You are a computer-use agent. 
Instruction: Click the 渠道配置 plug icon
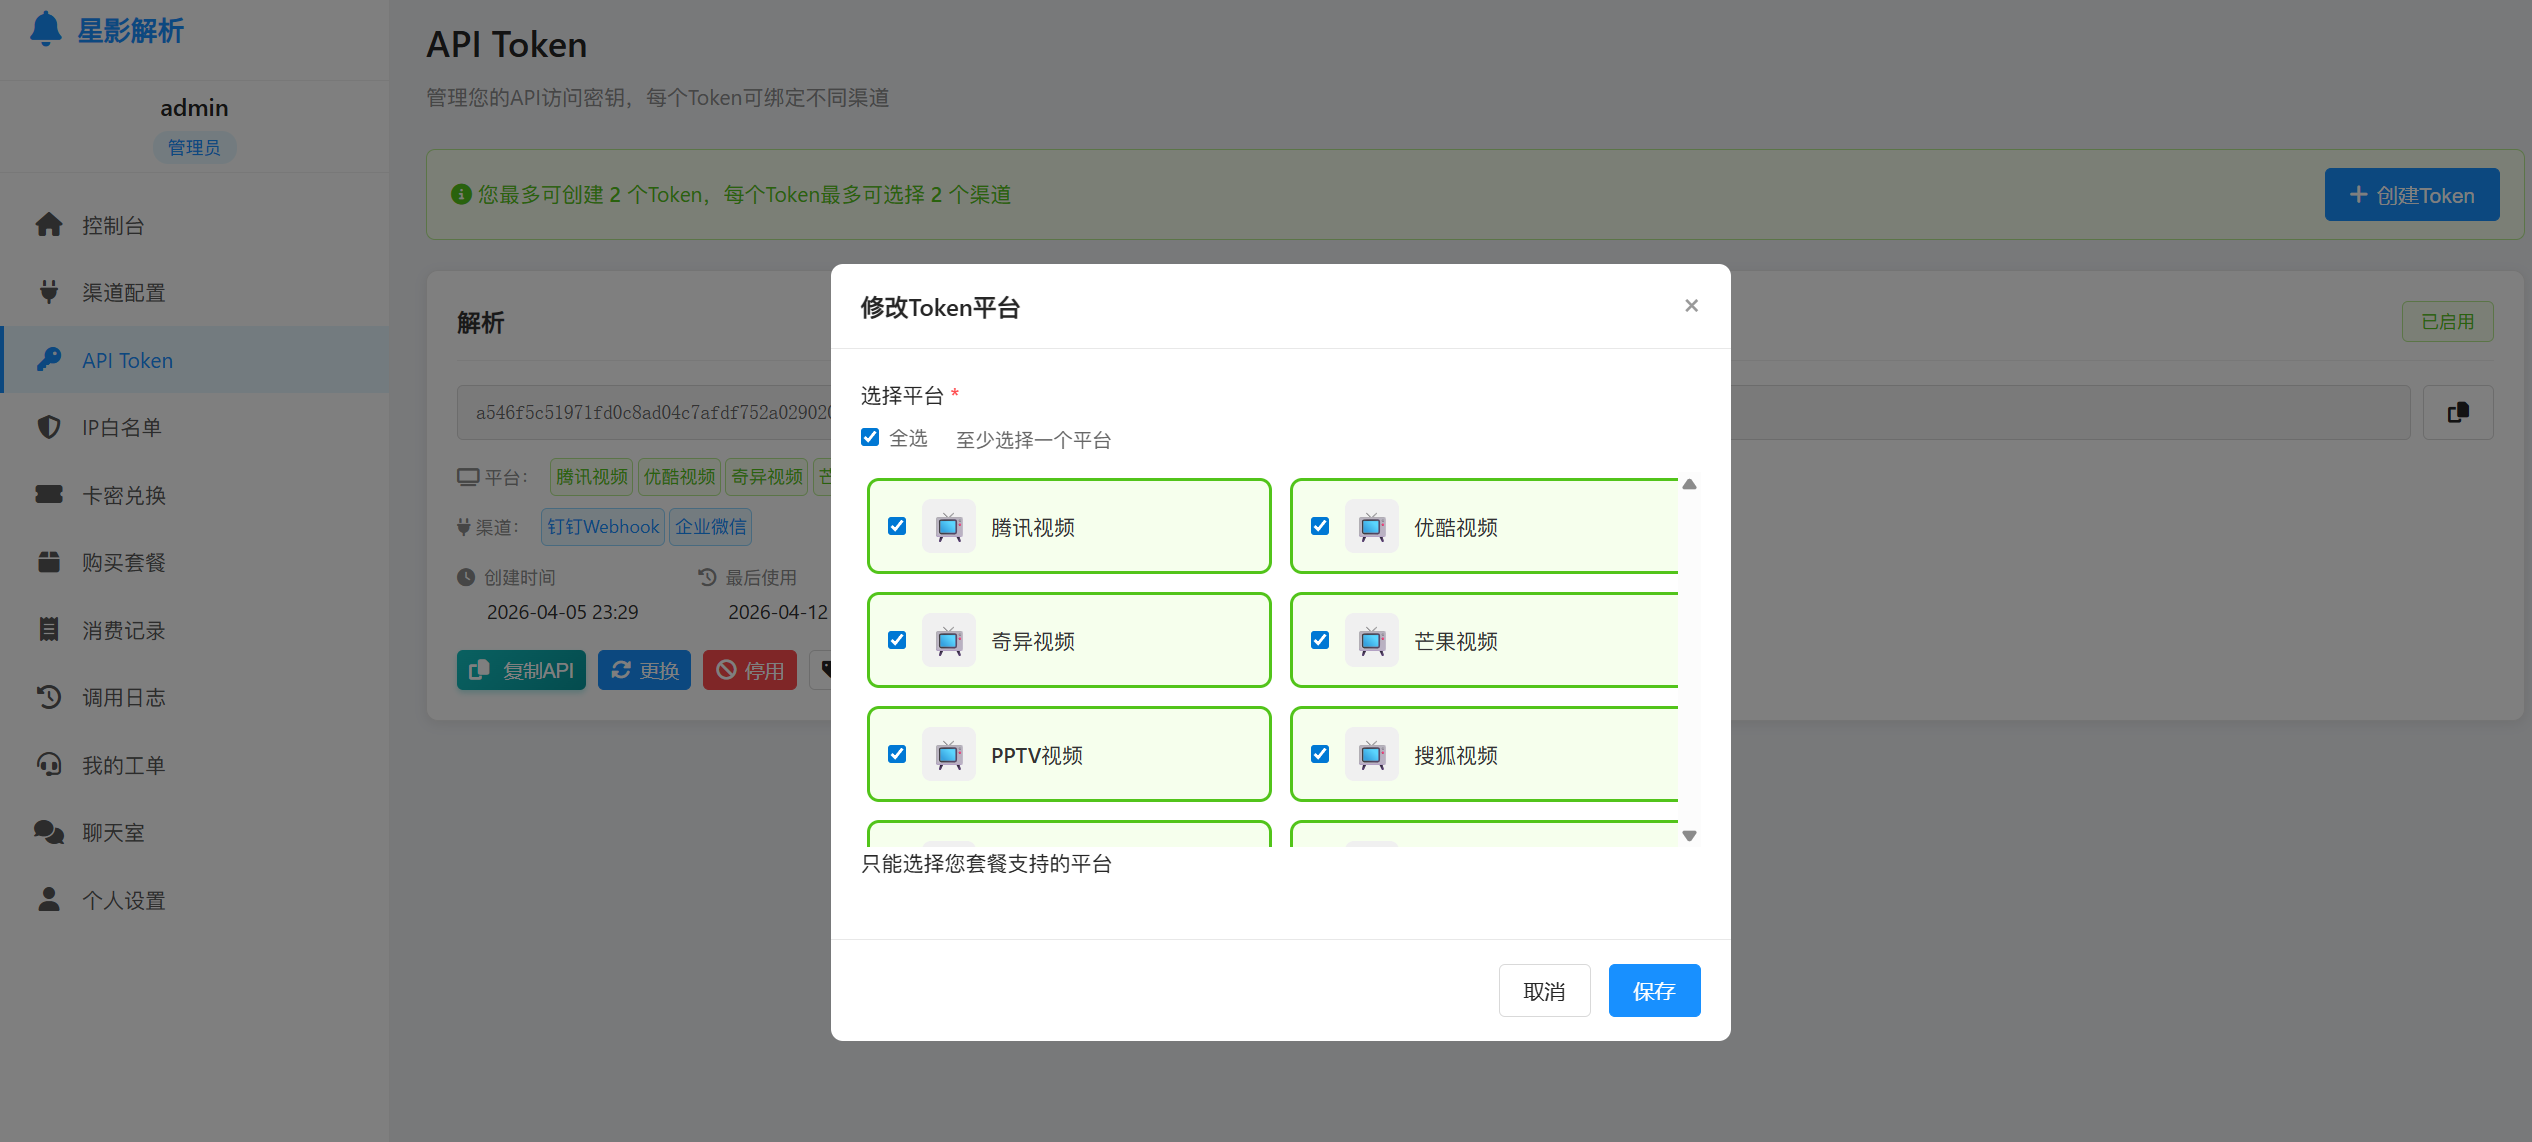point(49,292)
